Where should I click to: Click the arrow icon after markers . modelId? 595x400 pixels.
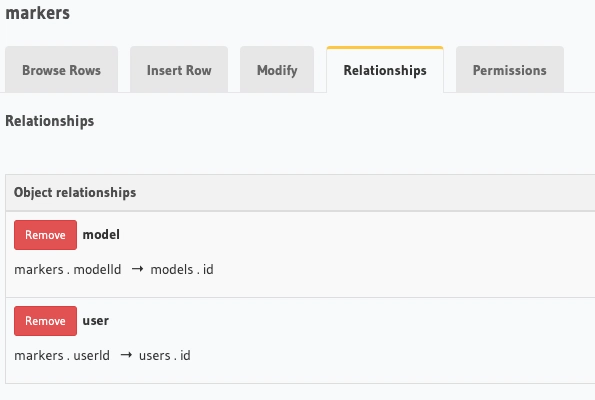coord(137,269)
